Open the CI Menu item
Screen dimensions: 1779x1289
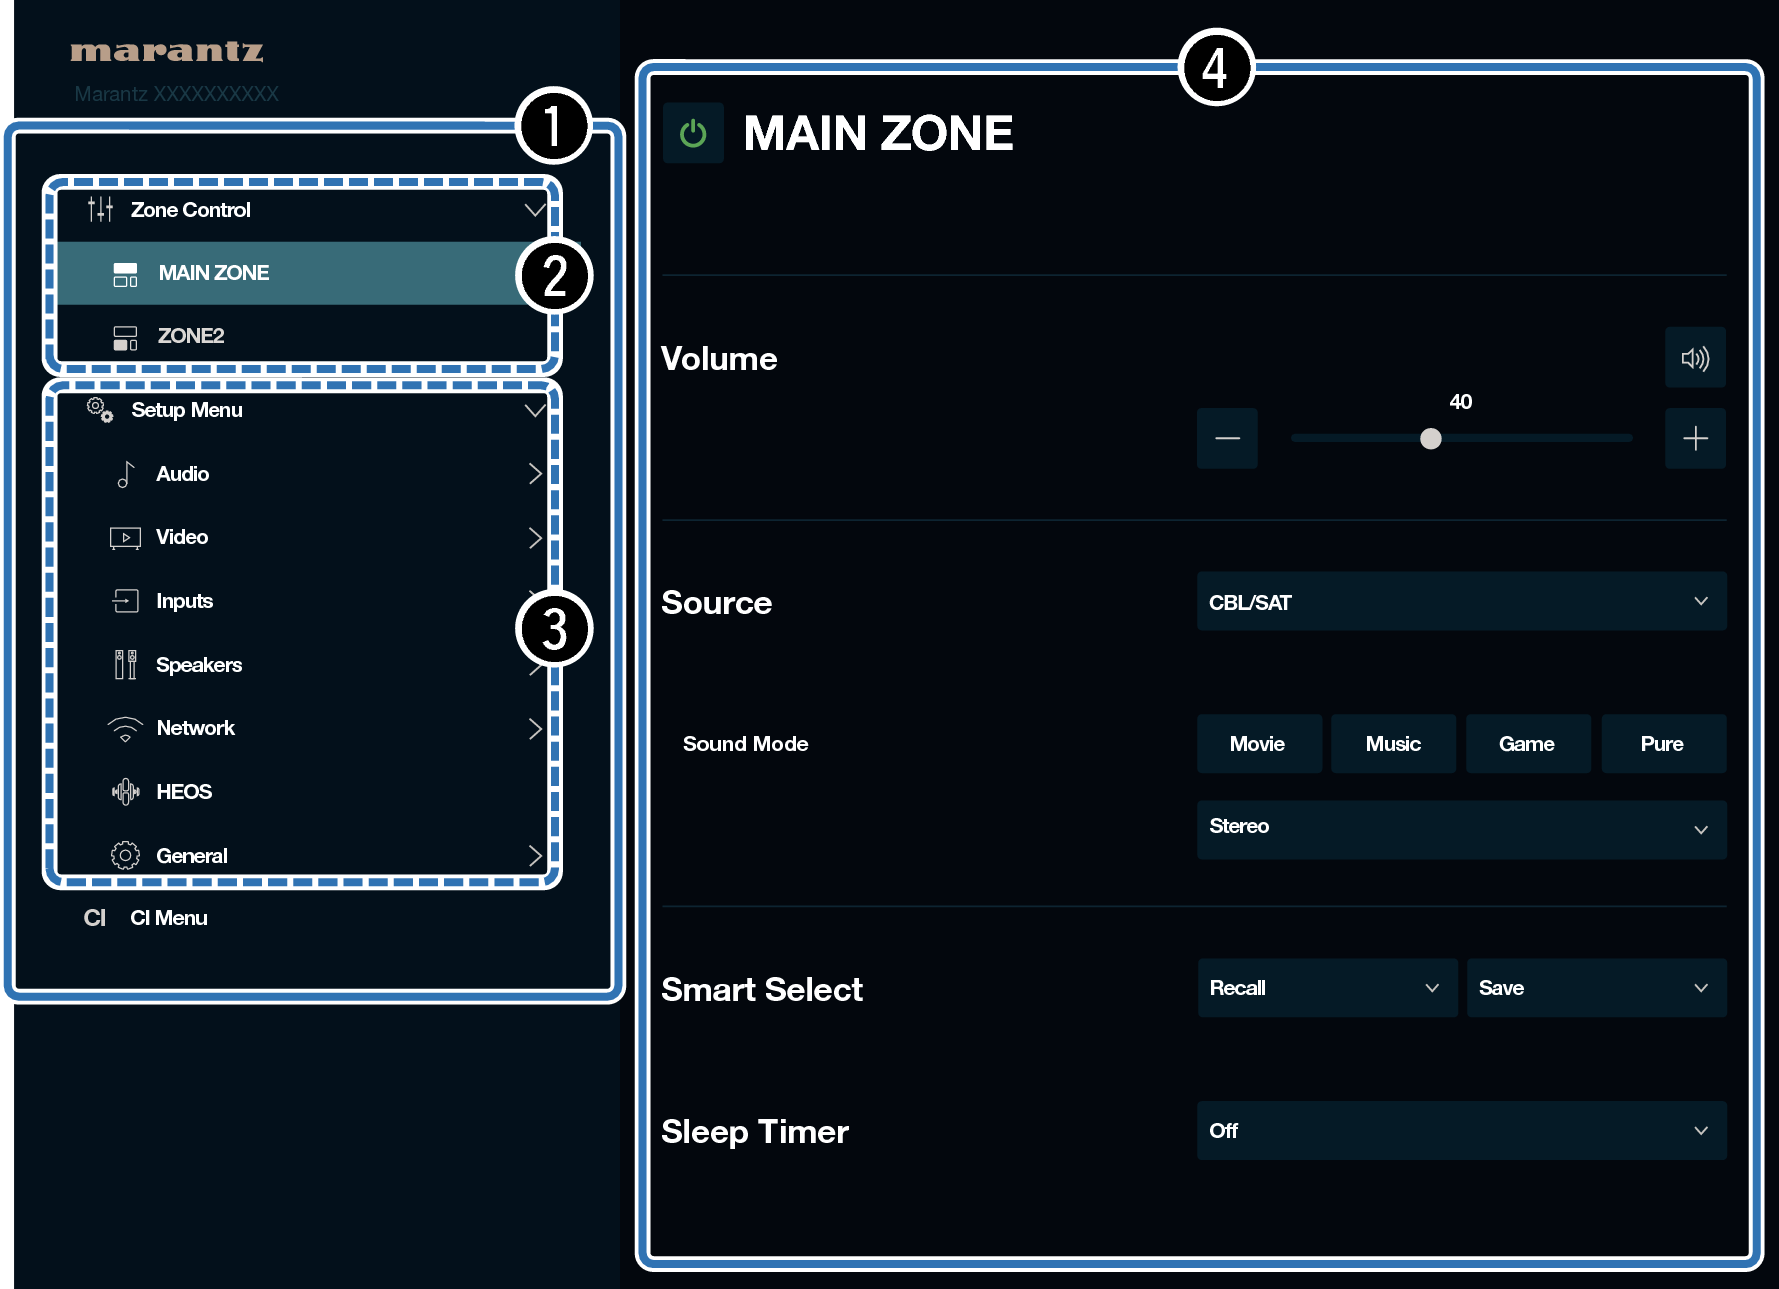click(x=168, y=918)
